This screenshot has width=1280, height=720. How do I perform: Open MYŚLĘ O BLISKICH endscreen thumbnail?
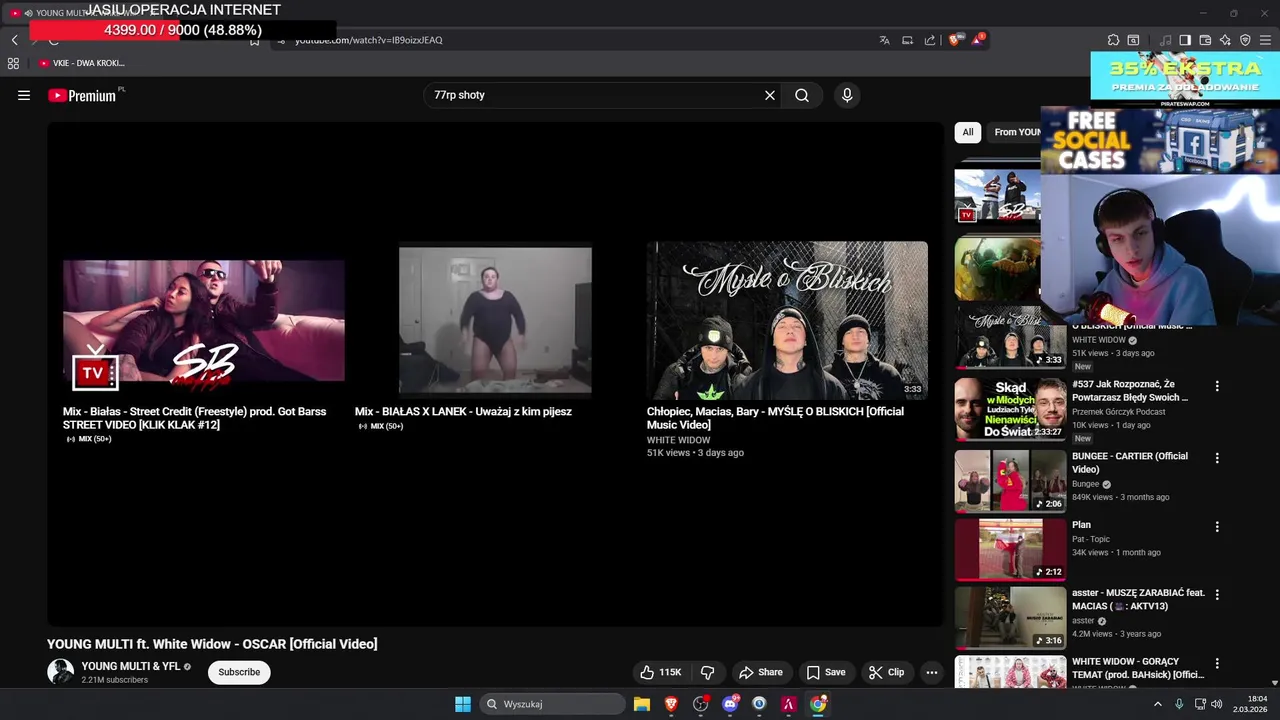787,320
